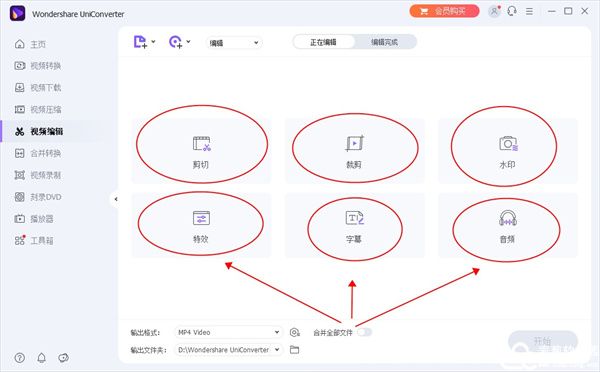This screenshot has height=372, width=600.
Task: Expand the 编辑 dropdown in toolbar
Action: pyautogui.click(x=234, y=42)
